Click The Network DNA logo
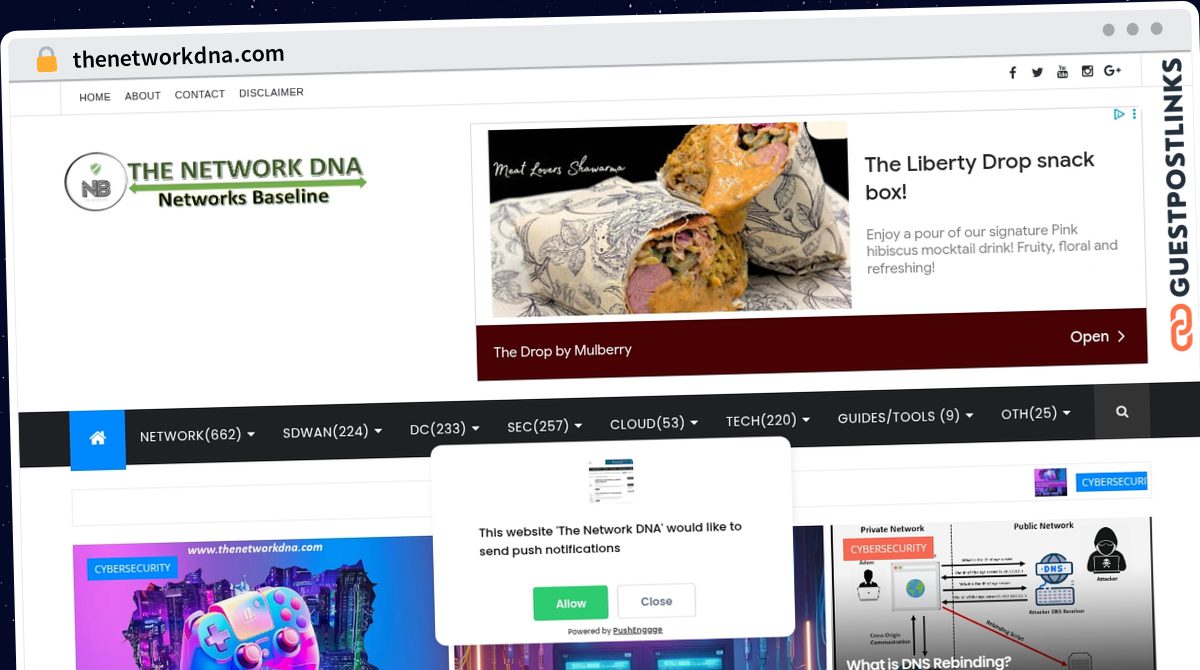Screen dimensions: 1200x670 coord(216,182)
